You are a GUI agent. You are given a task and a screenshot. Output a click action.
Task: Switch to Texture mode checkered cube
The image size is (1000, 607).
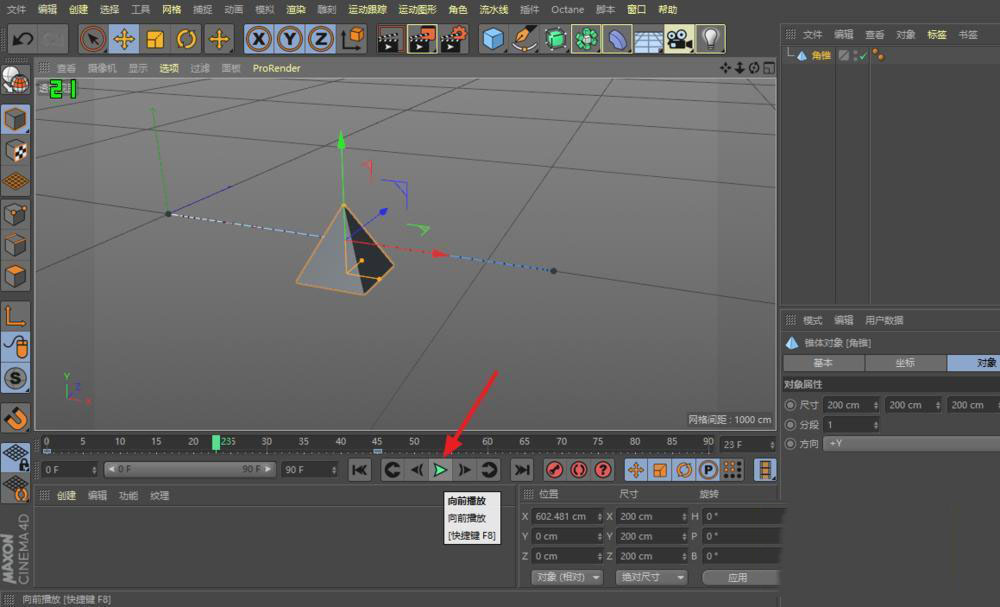click(16, 151)
